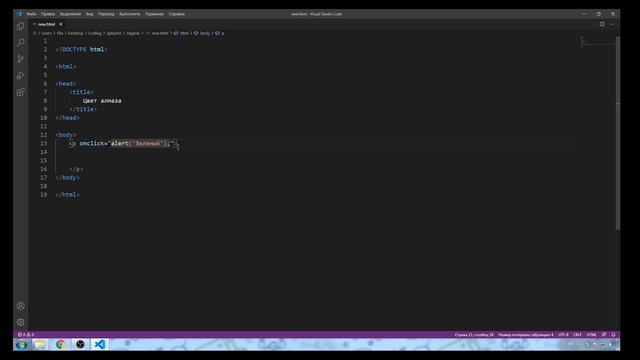Click the Visual Studio Code taskbar icon
Image resolution: width=640 pixels, height=360 pixels.
click(99, 344)
